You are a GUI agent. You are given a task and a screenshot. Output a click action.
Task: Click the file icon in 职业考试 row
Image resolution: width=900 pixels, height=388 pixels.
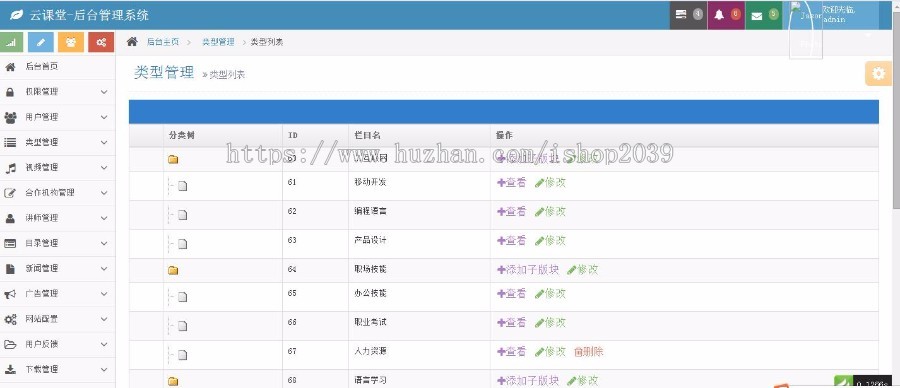(x=183, y=326)
